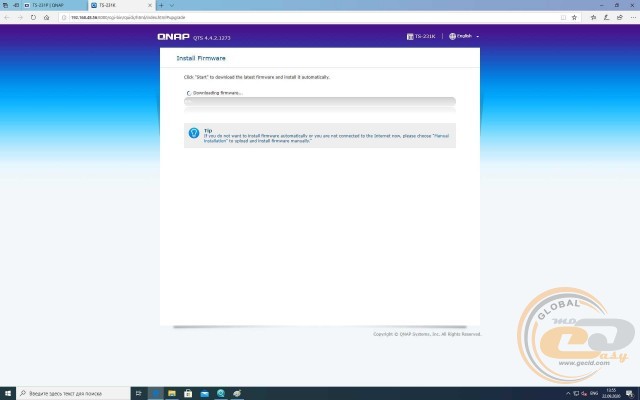The width and height of the screenshot is (640, 400).
Task: Close the TS-231K browser tab
Action: coord(150,5)
